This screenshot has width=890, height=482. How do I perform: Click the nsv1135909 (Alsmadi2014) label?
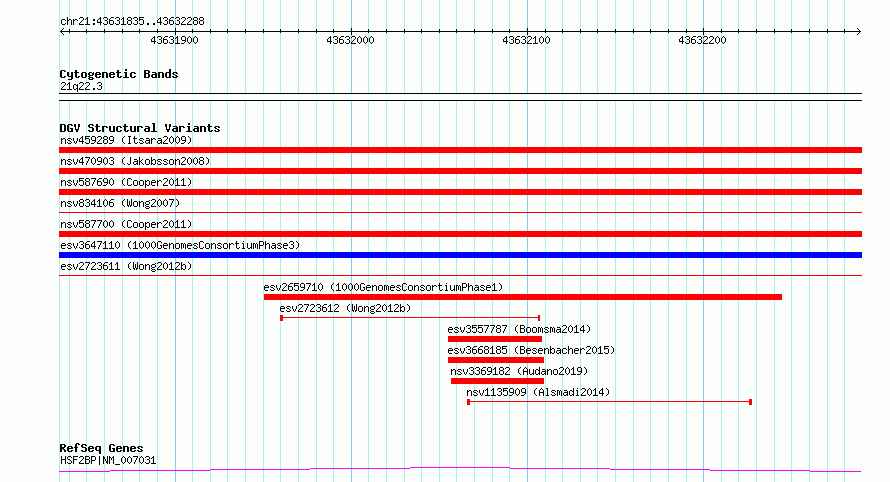click(x=538, y=392)
